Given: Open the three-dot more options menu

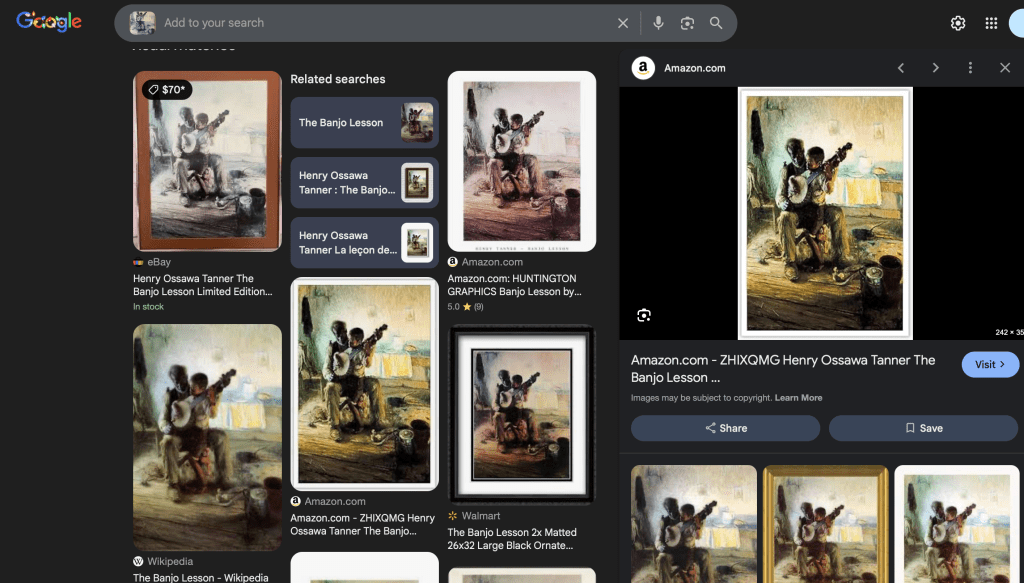Looking at the screenshot, I should (970, 68).
